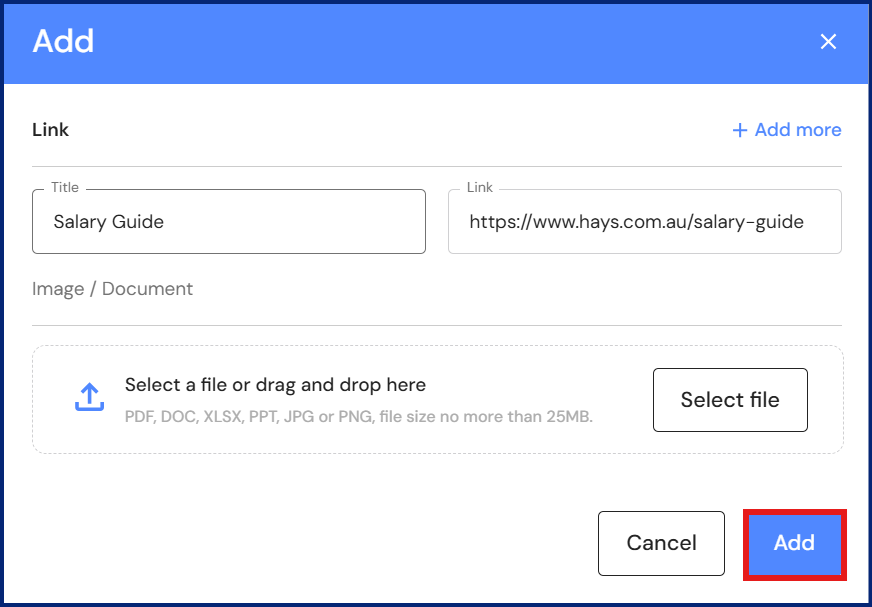This screenshot has width=872, height=607.
Task: Click the divider line below Image / Document
Action: pos(437,325)
